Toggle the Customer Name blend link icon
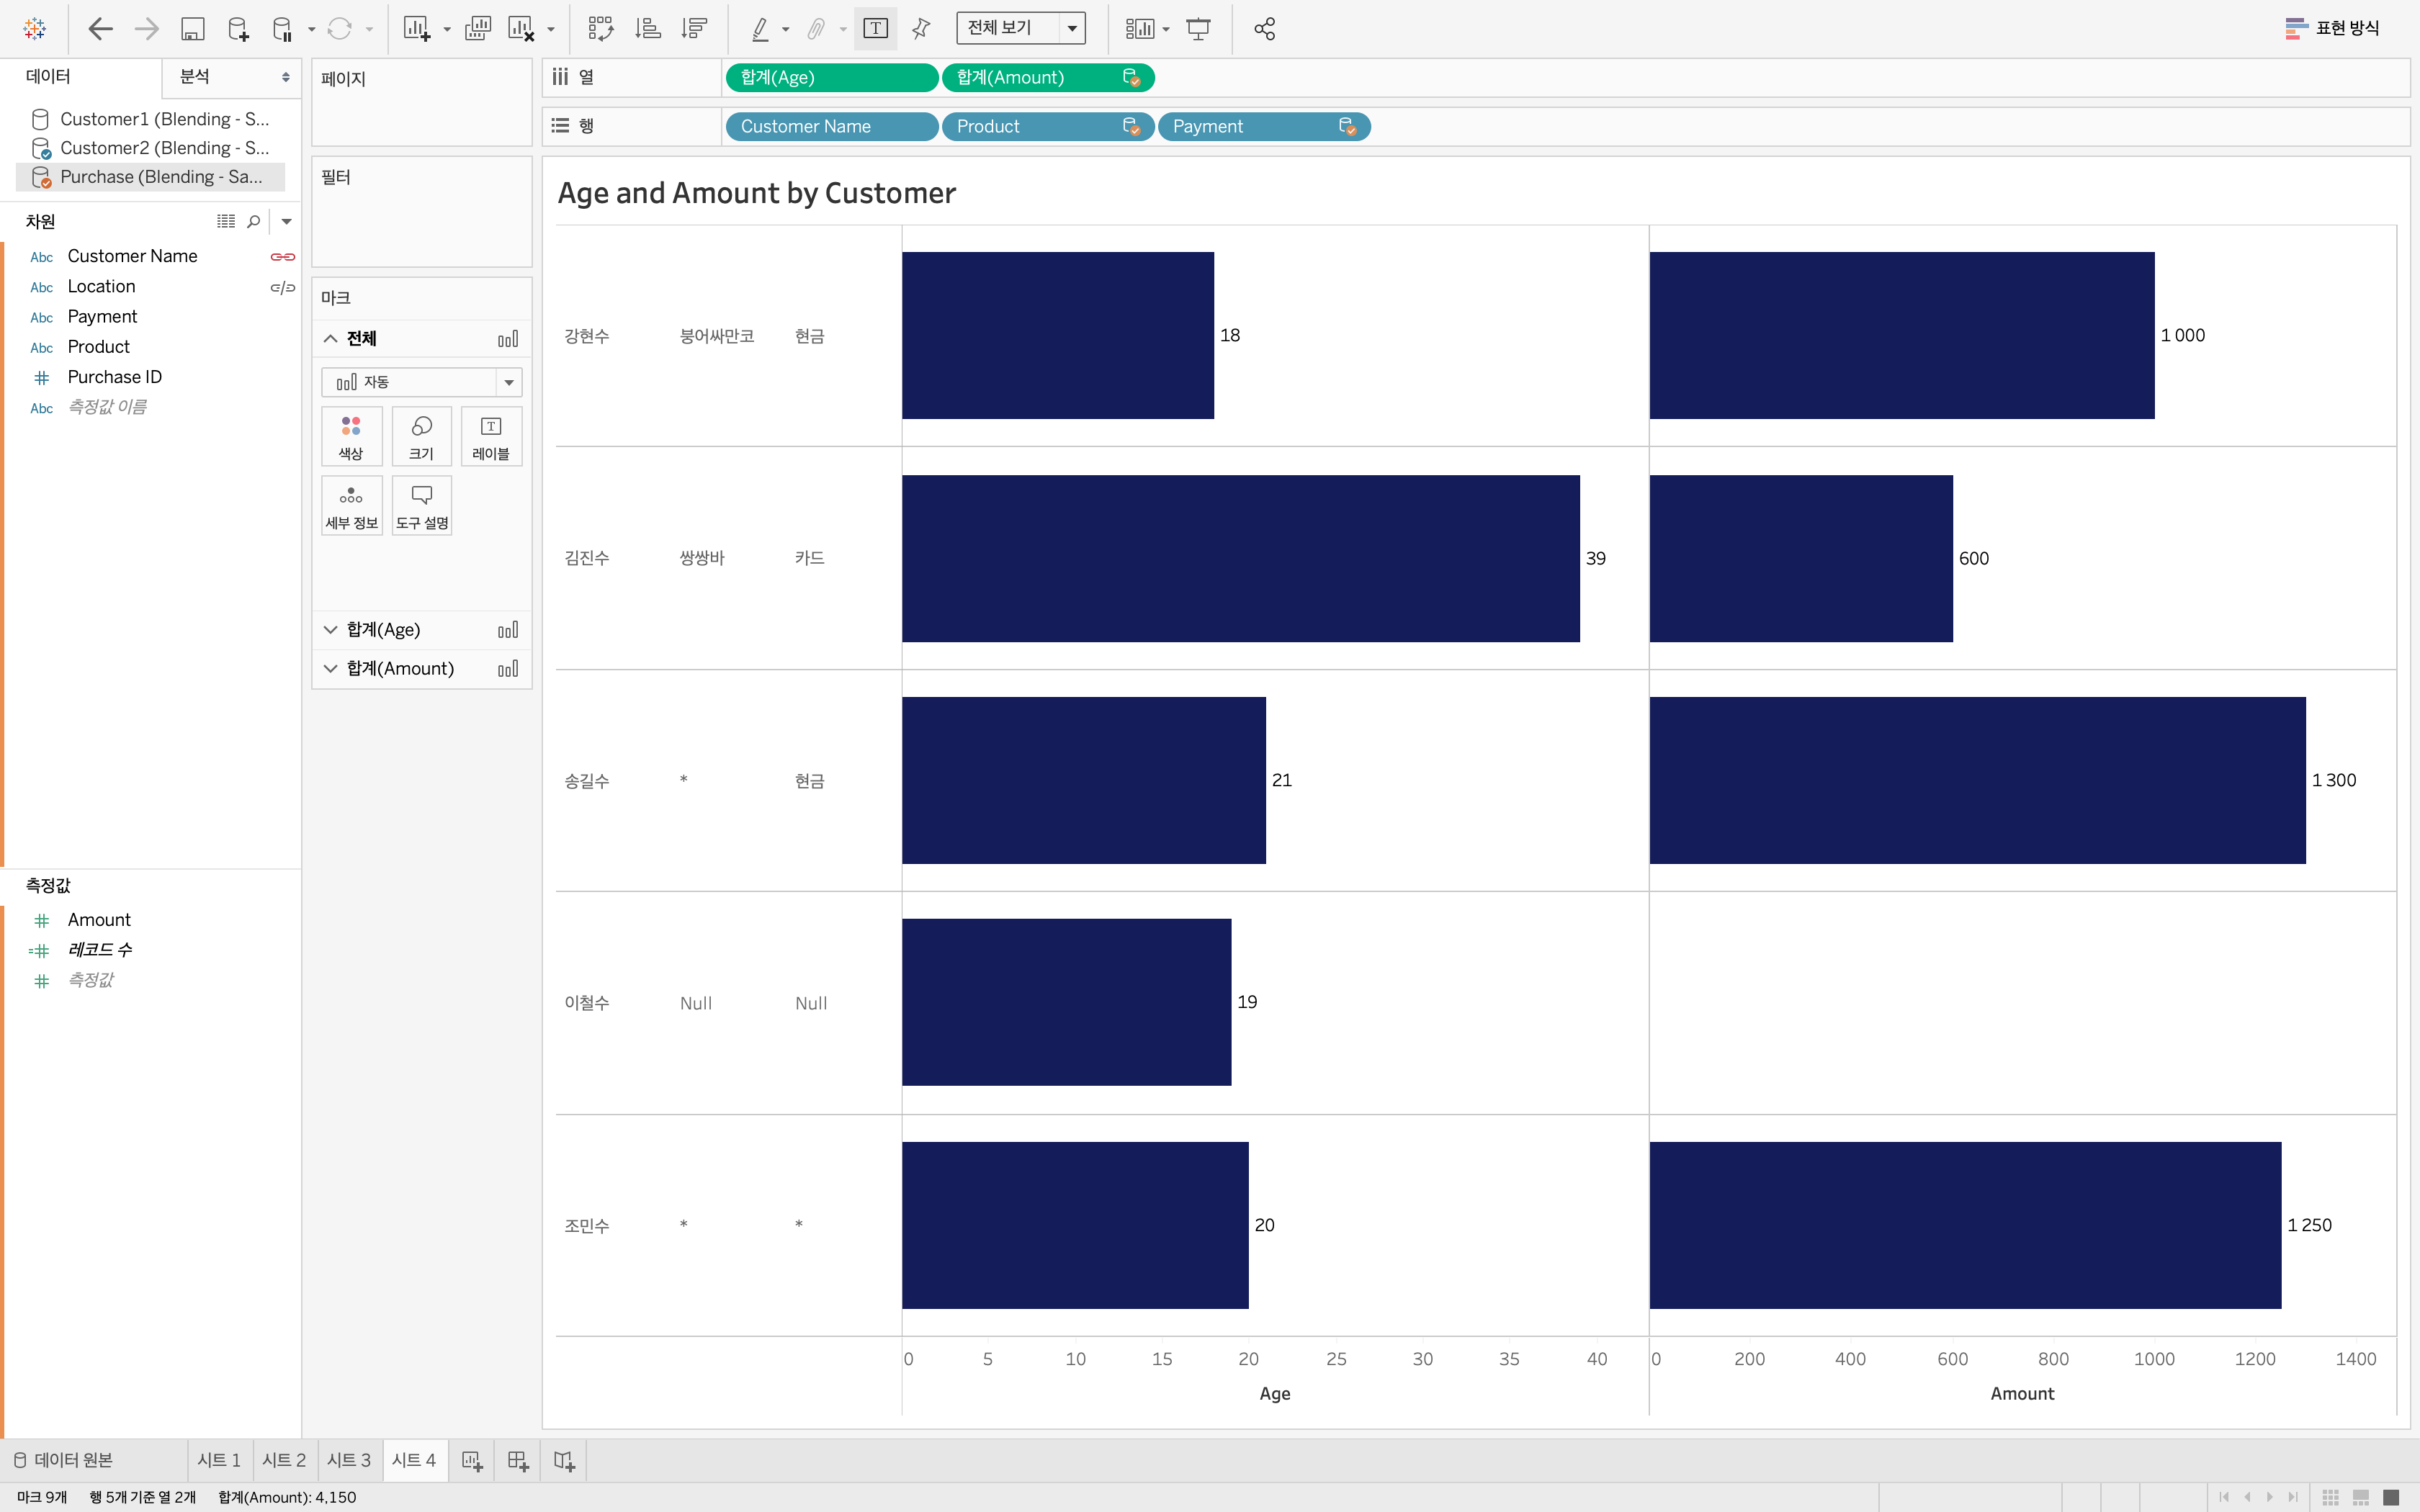Viewport: 2420px width, 1512px height. pos(282,257)
